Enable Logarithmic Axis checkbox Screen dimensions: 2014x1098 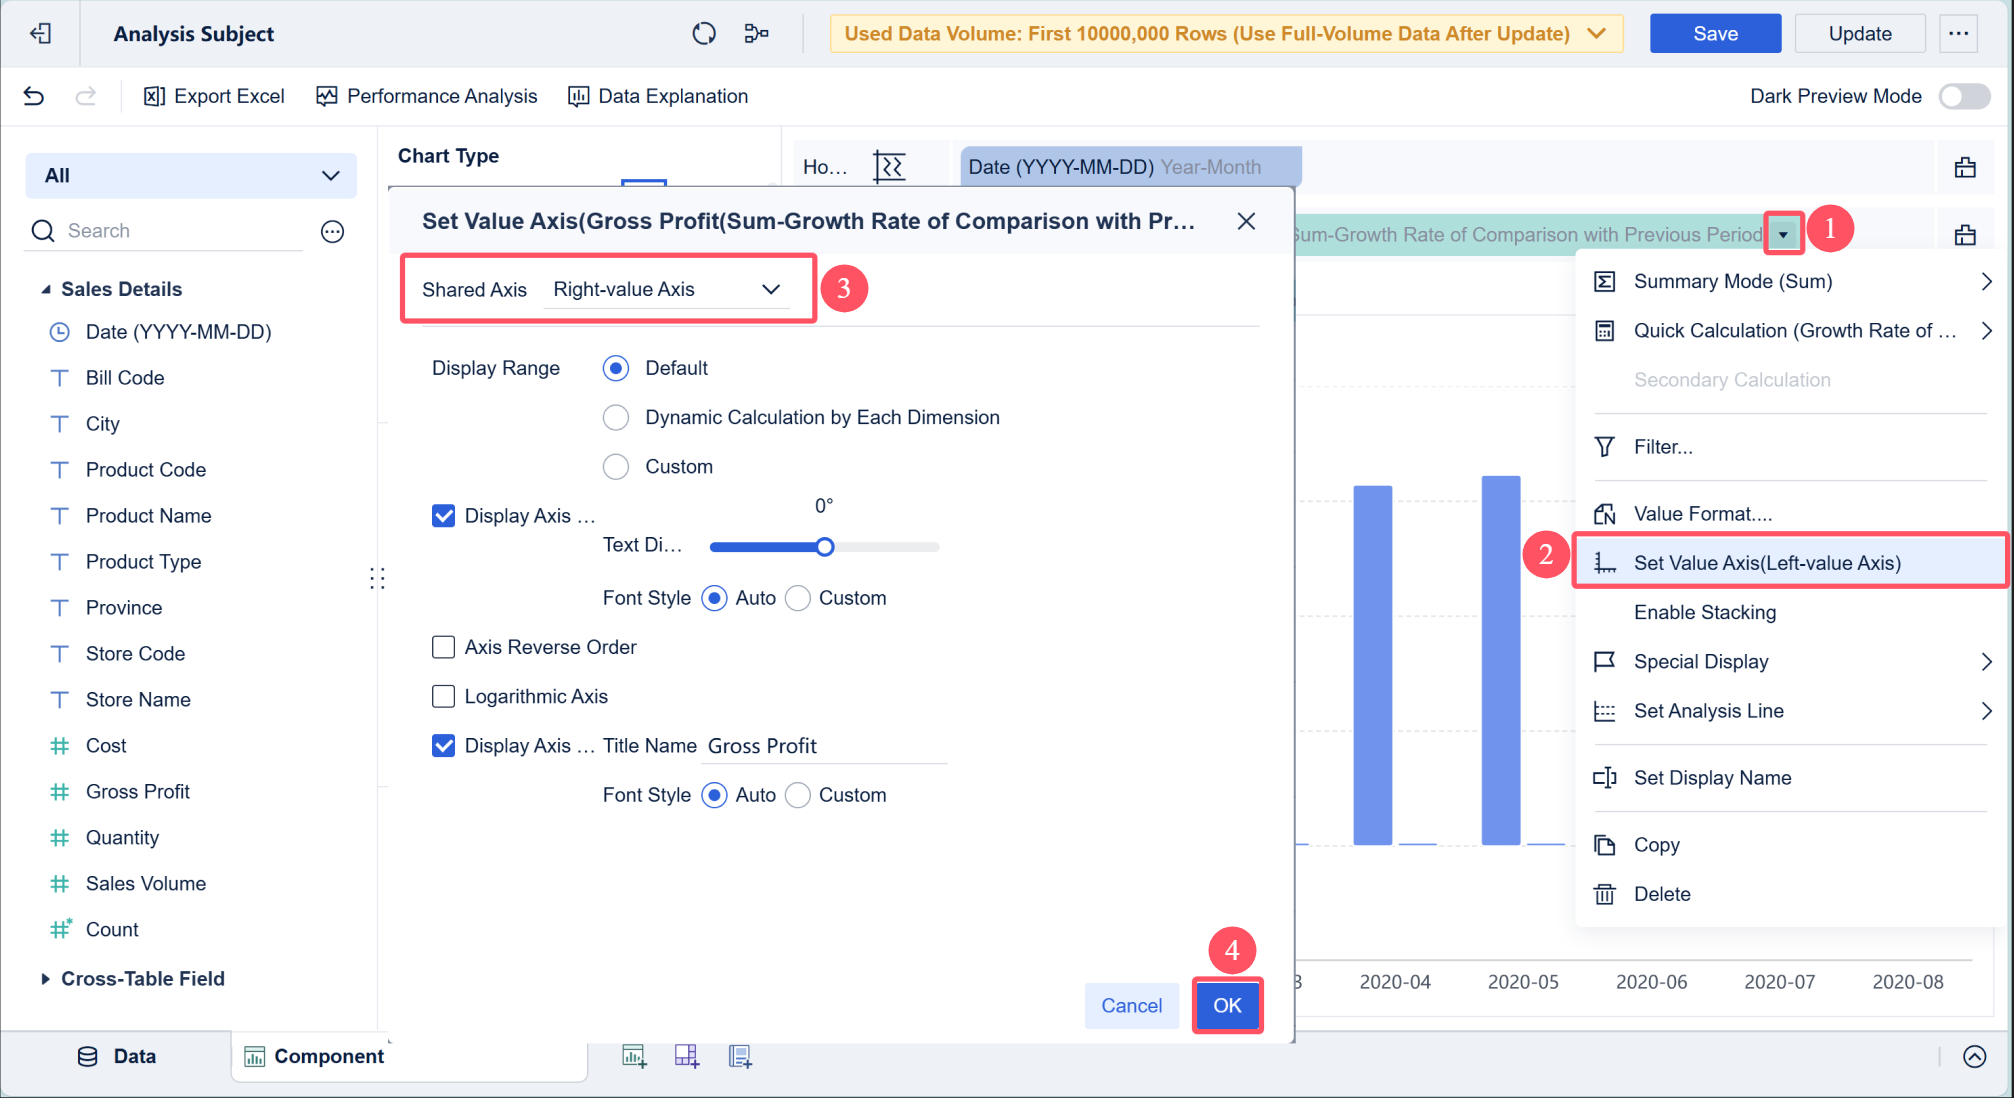(443, 696)
